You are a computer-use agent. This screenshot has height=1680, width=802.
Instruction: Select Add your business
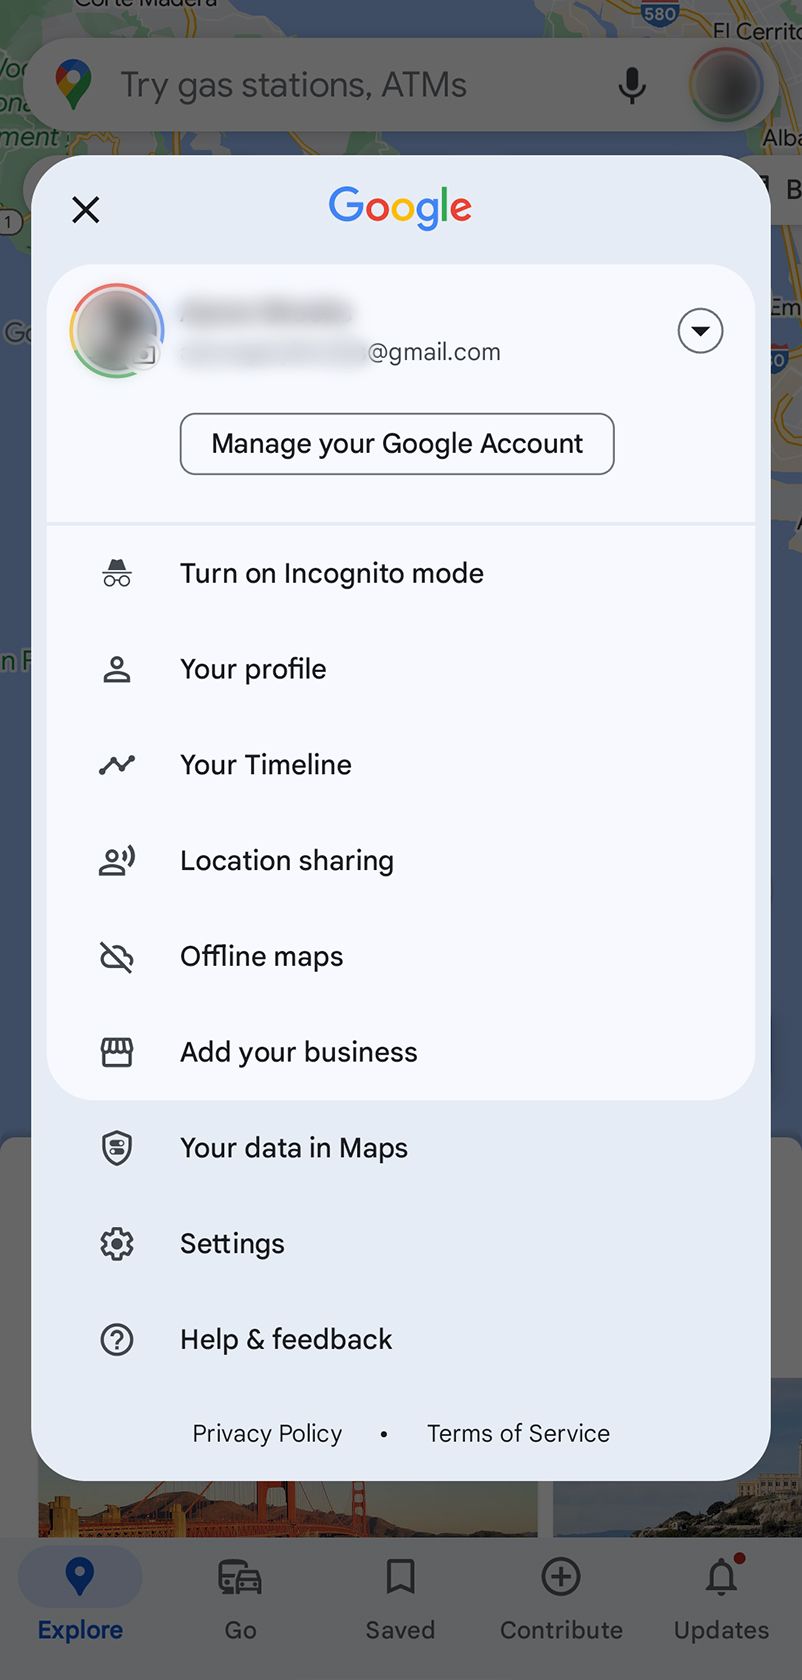click(x=298, y=1051)
